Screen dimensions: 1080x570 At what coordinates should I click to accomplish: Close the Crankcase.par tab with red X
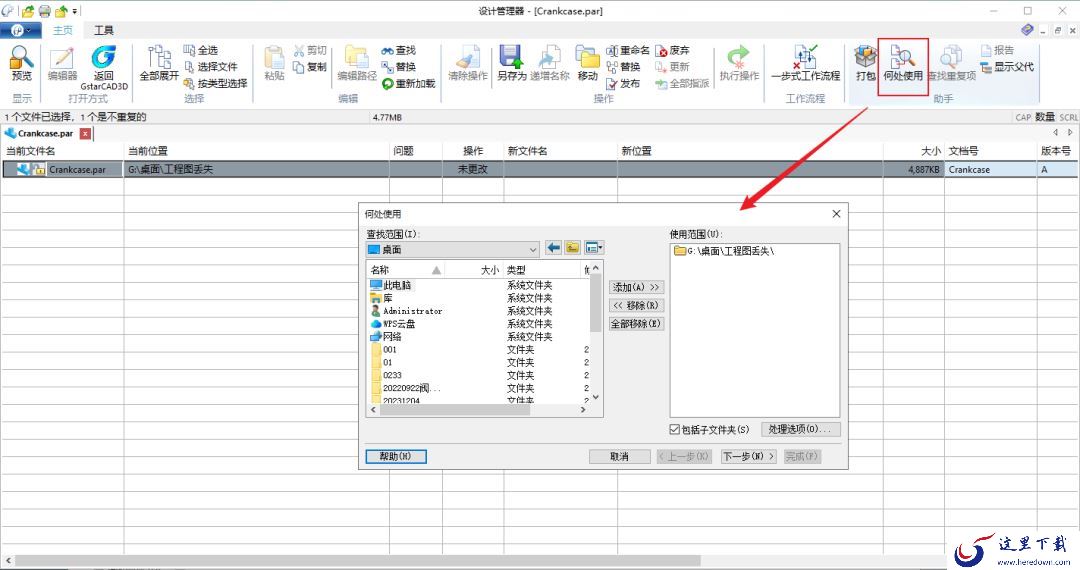(x=85, y=134)
